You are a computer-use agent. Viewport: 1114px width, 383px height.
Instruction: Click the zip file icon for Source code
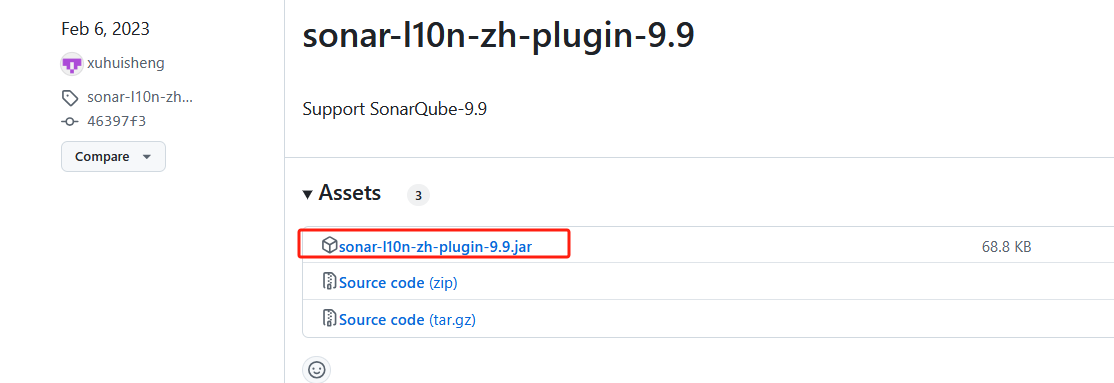click(329, 281)
